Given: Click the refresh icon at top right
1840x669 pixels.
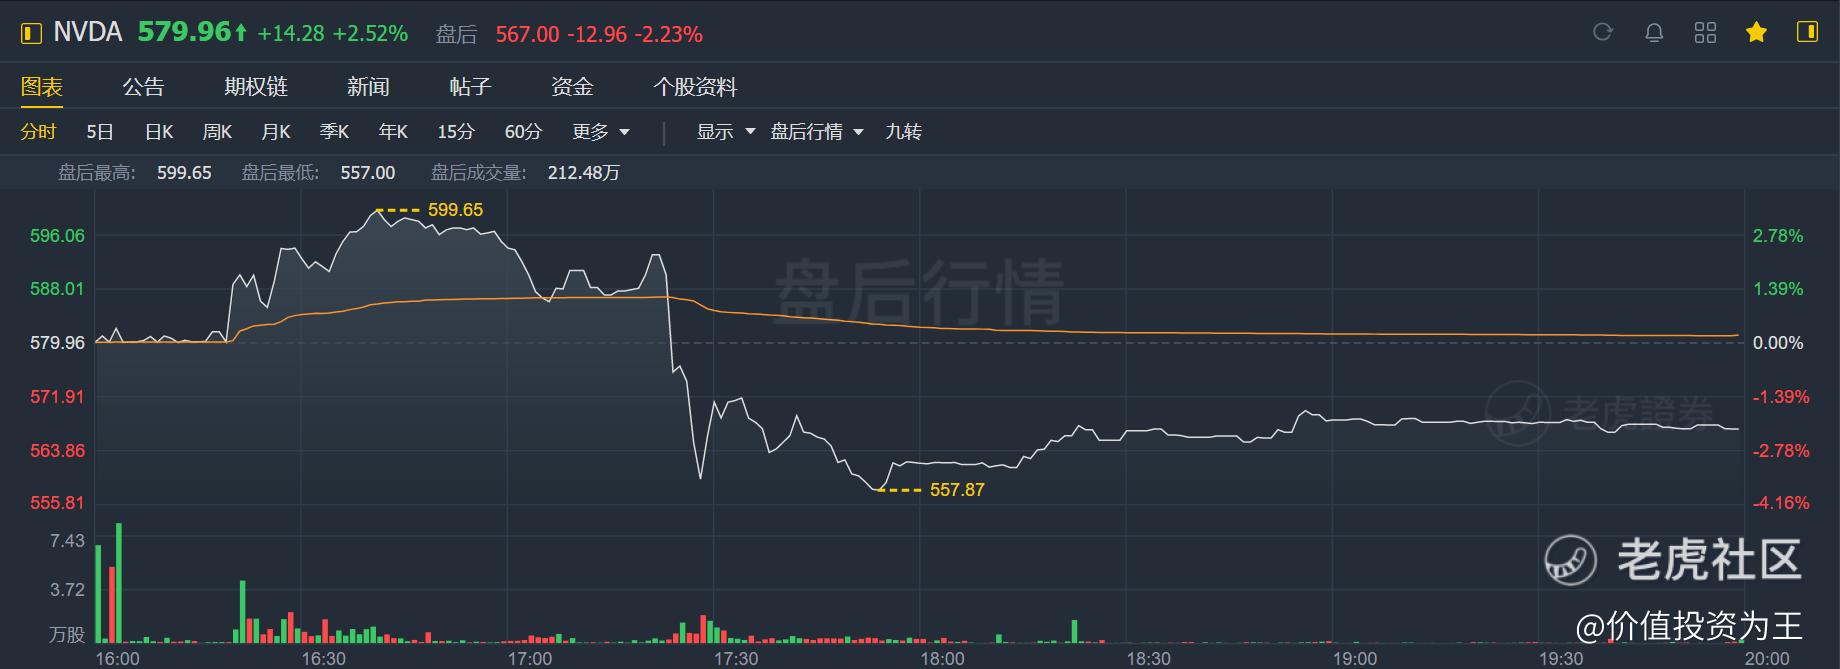Looking at the screenshot, I should [x=1603, y=33].
